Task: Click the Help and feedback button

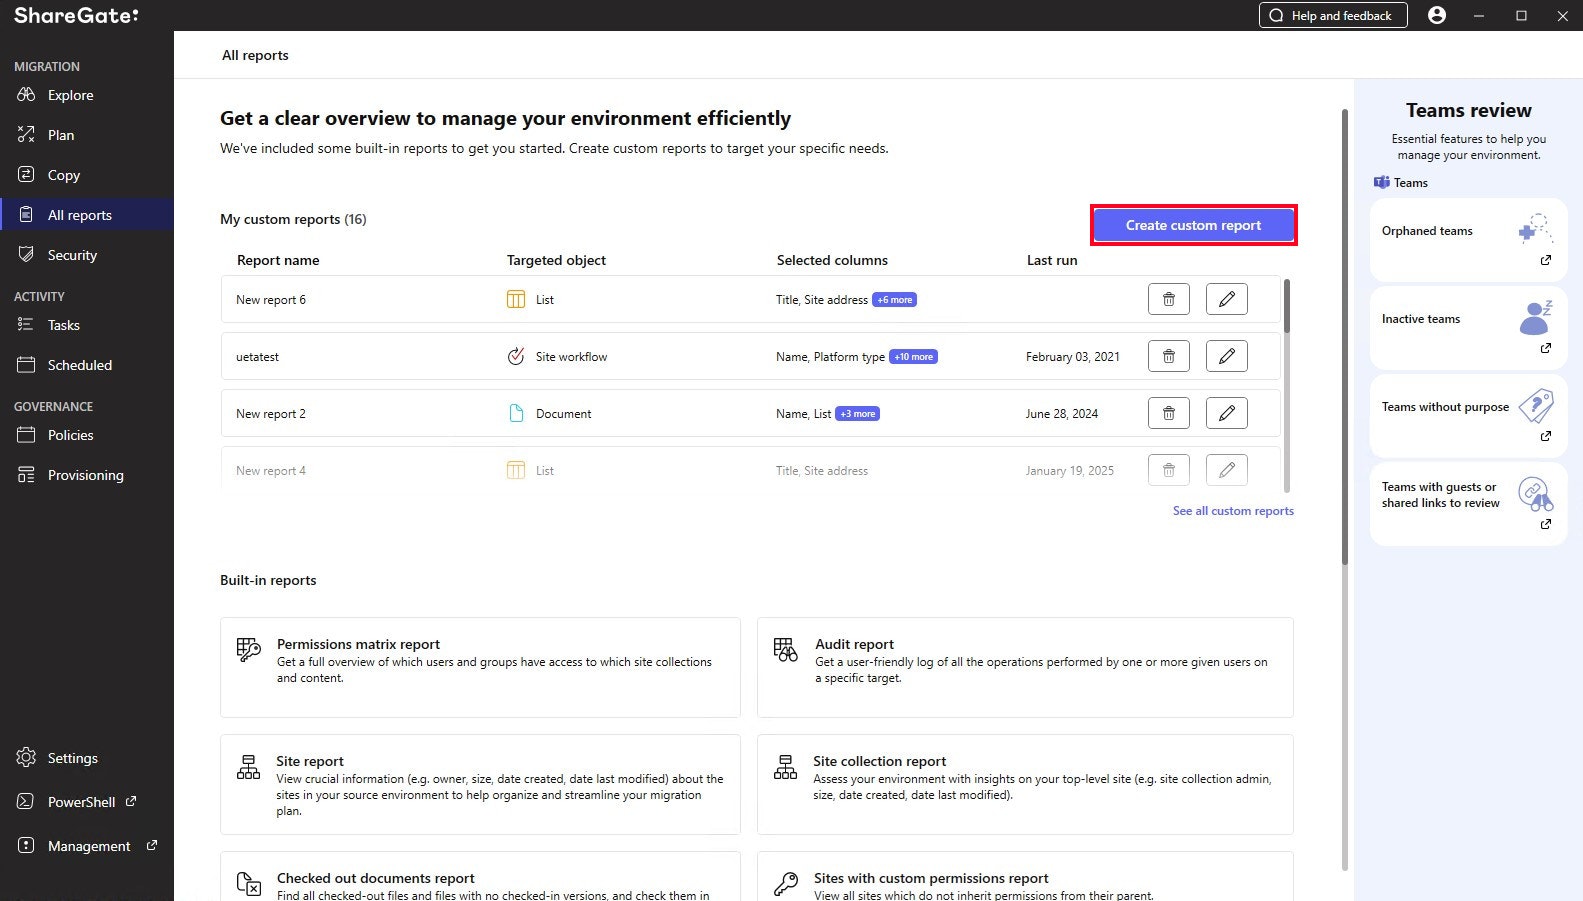Action: [x=1333, y=15]
